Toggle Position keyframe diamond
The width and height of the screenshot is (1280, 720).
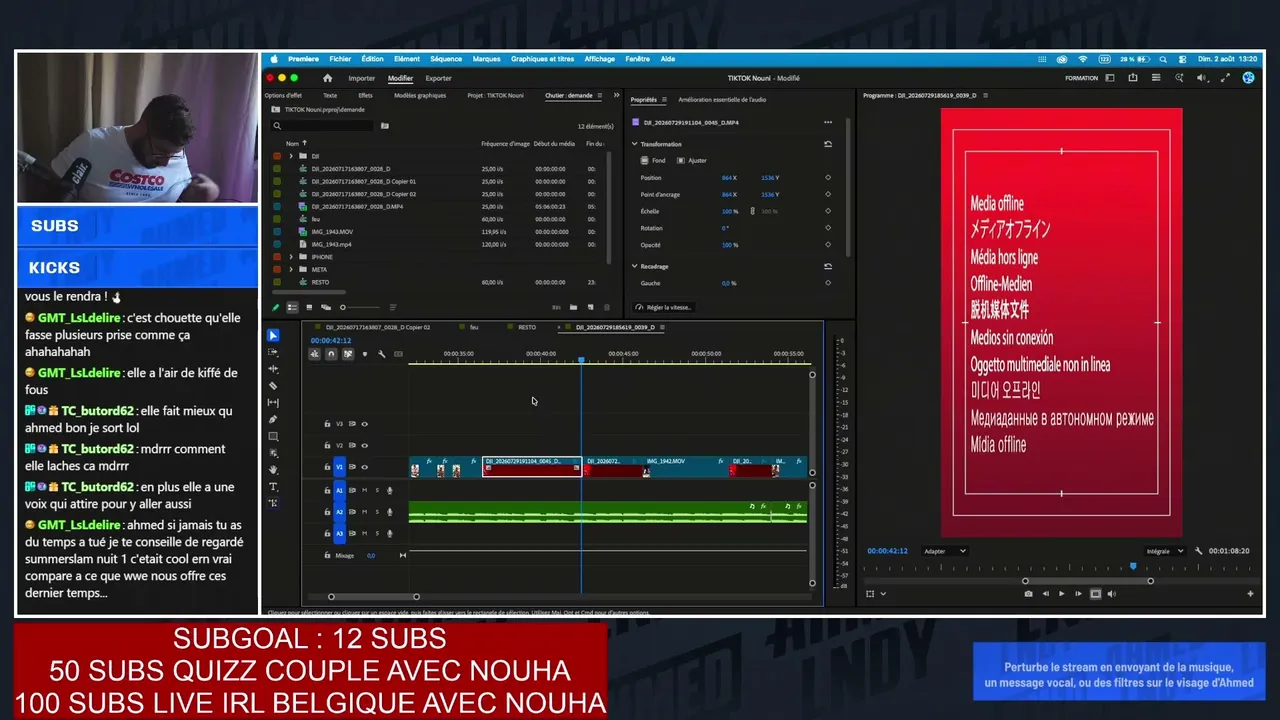(x=828, y=178)
